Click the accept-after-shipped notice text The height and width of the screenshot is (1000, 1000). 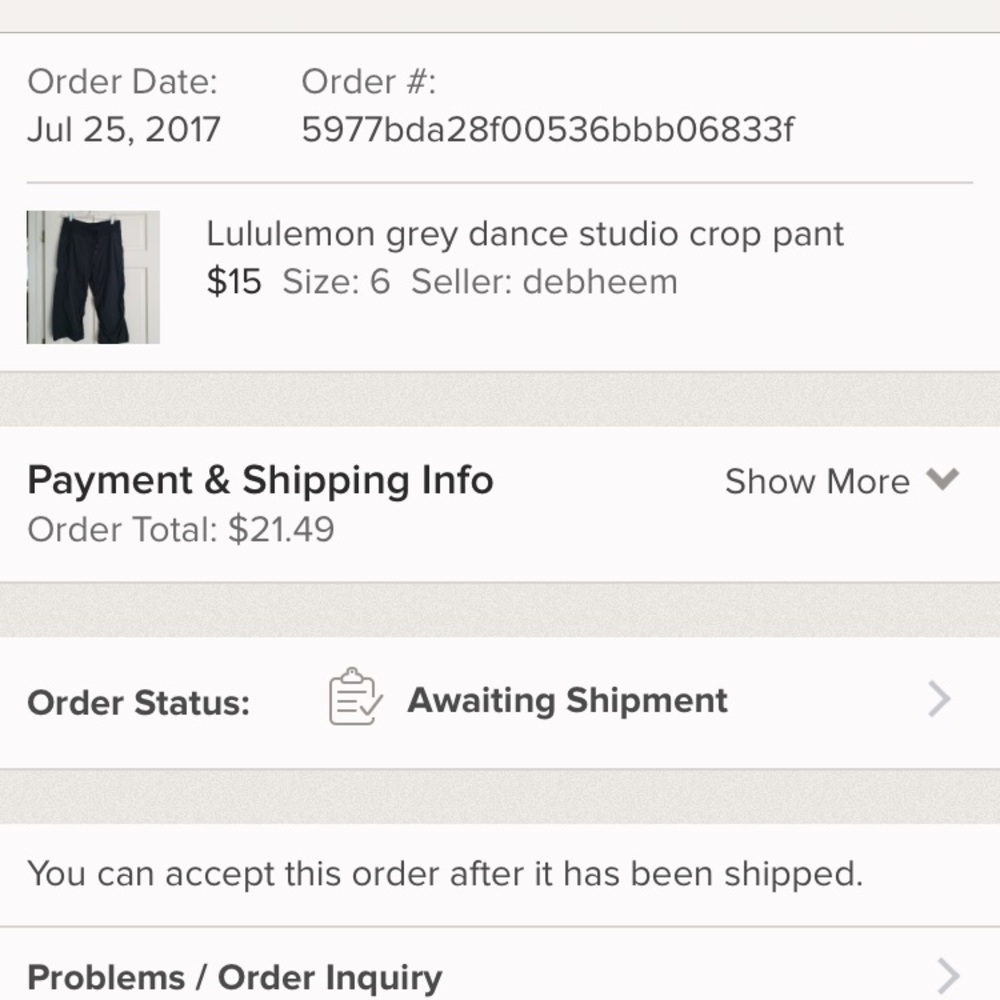445,874
